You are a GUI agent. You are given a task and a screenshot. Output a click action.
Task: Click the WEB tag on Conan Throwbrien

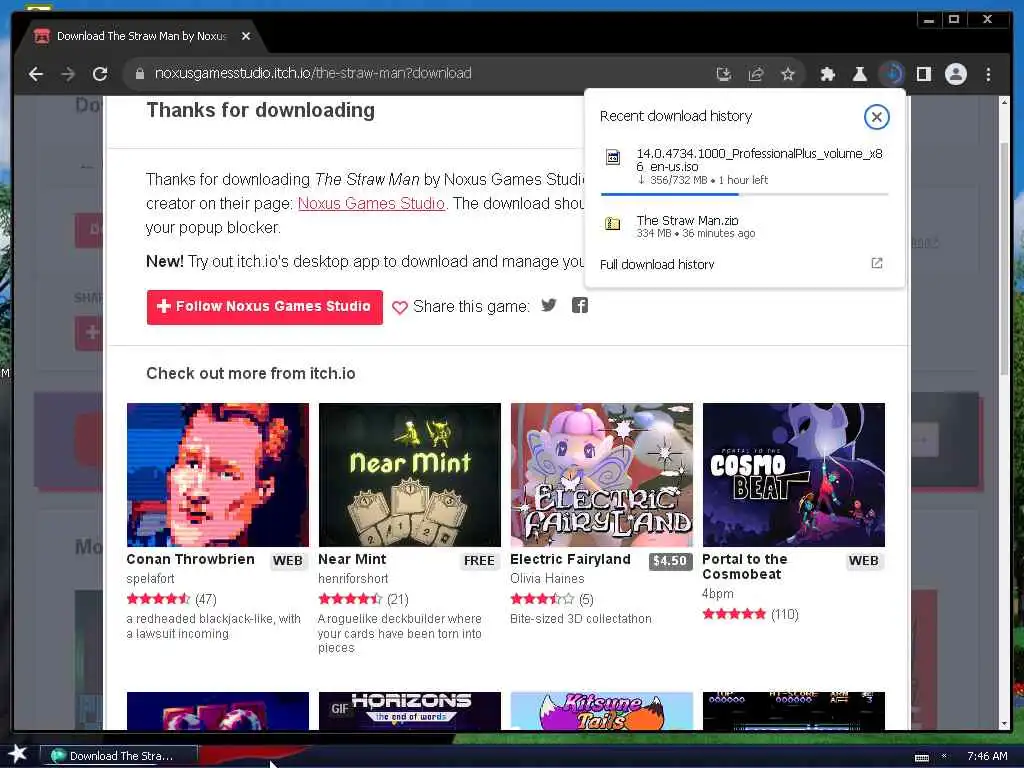(x=287, y=561)
